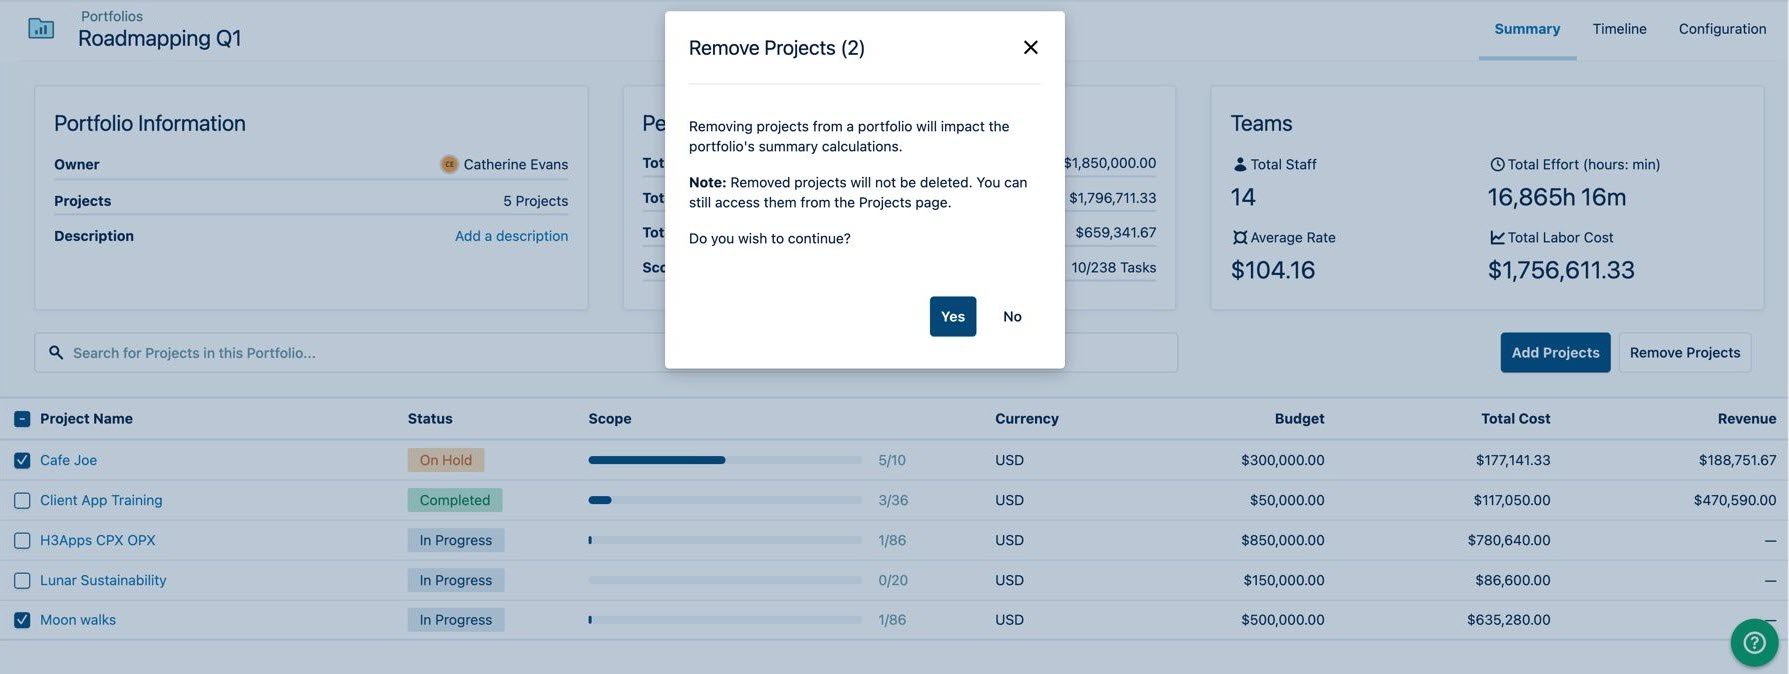
Task: Confirm removal with the Yes button
Action: tap(952, 316)
